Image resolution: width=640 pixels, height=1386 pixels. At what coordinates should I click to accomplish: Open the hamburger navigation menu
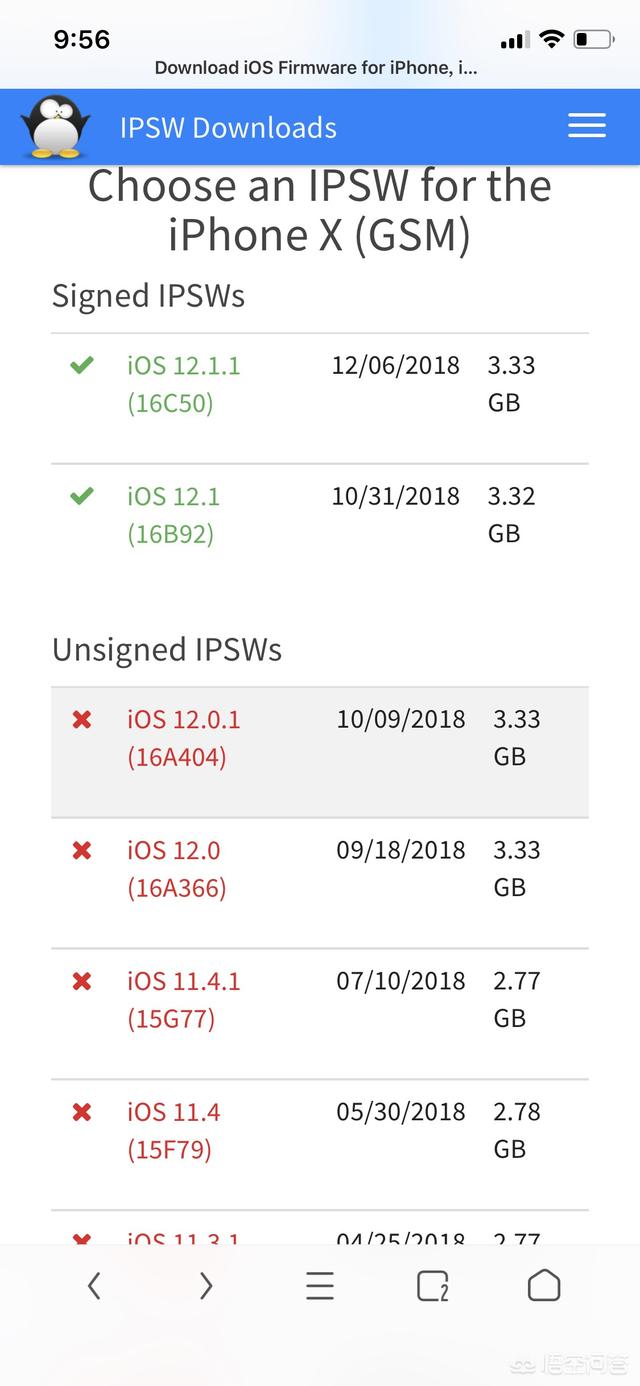(586, 125)
